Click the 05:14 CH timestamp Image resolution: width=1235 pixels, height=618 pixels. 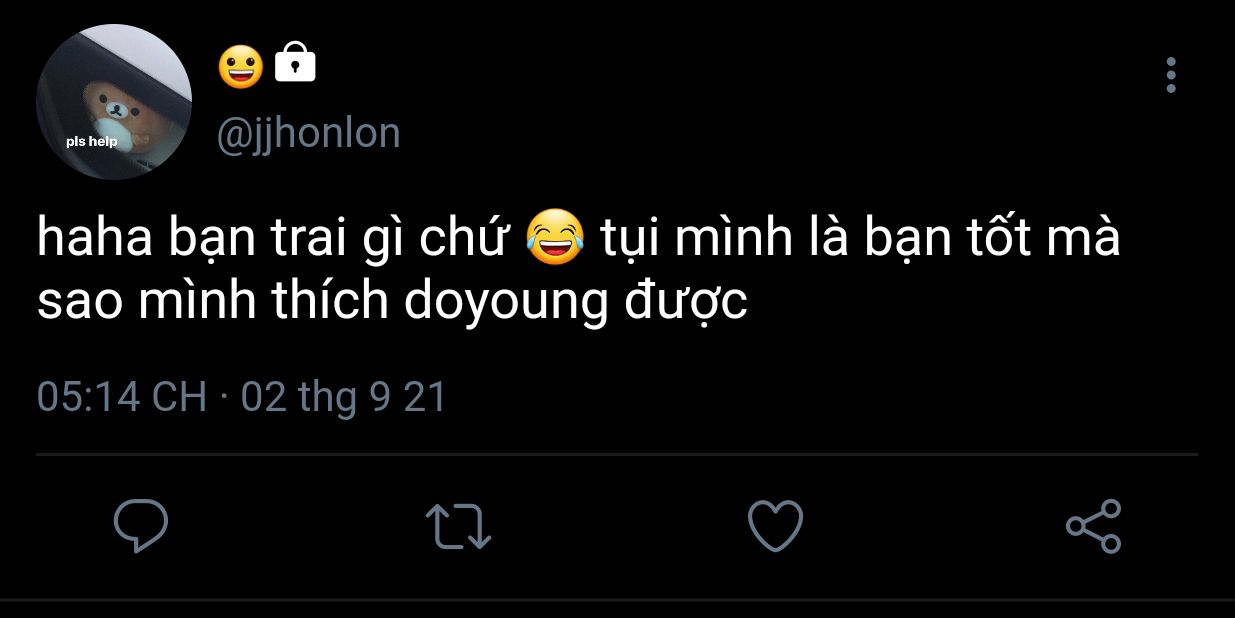[x=122, y=398]
